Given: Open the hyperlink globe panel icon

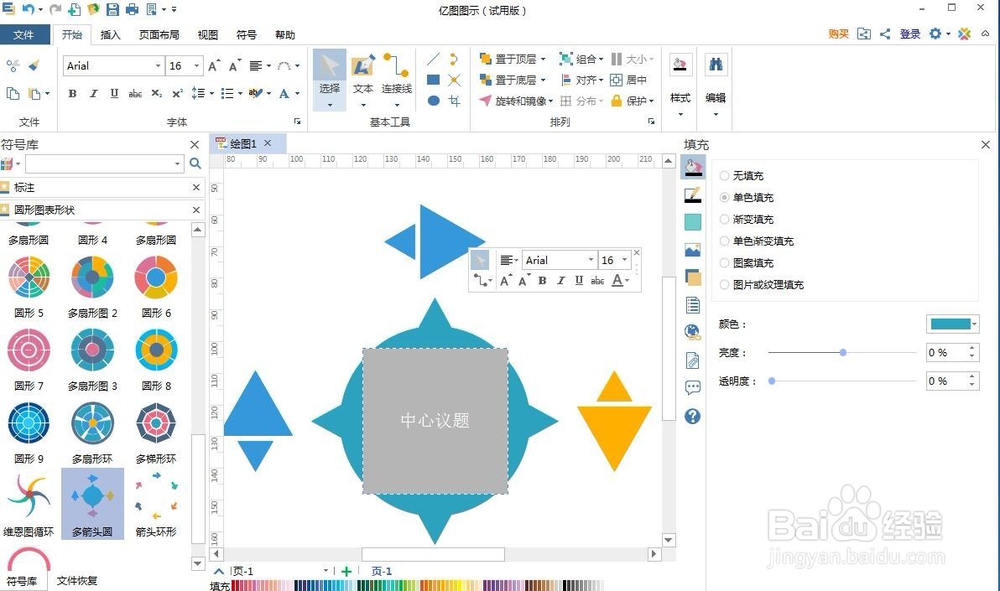Looking at the screenshot, I should (693, 332).
